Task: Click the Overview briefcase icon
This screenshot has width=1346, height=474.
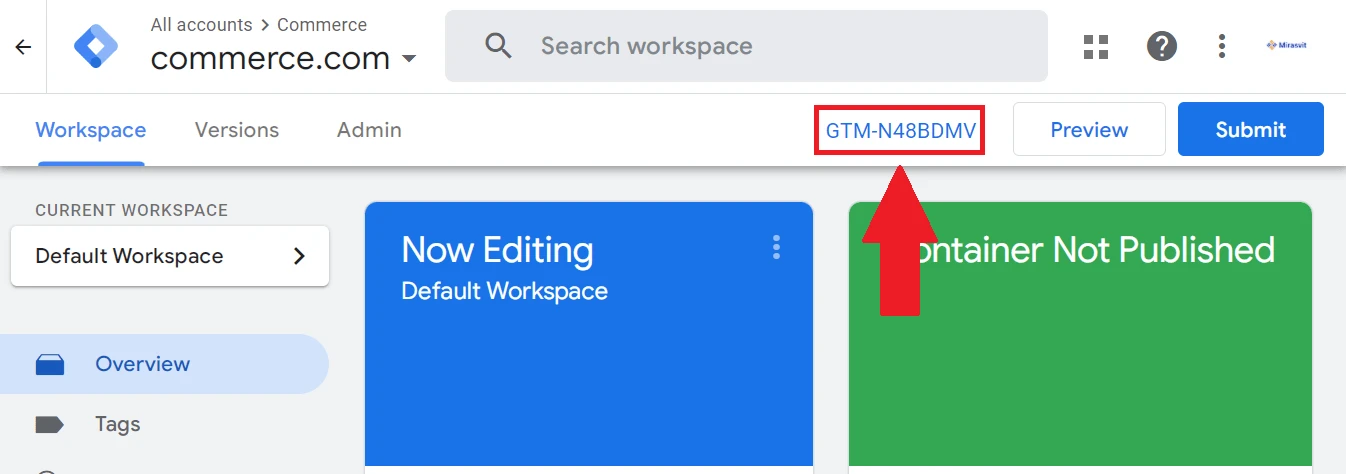Action: [x=50, y=364]
